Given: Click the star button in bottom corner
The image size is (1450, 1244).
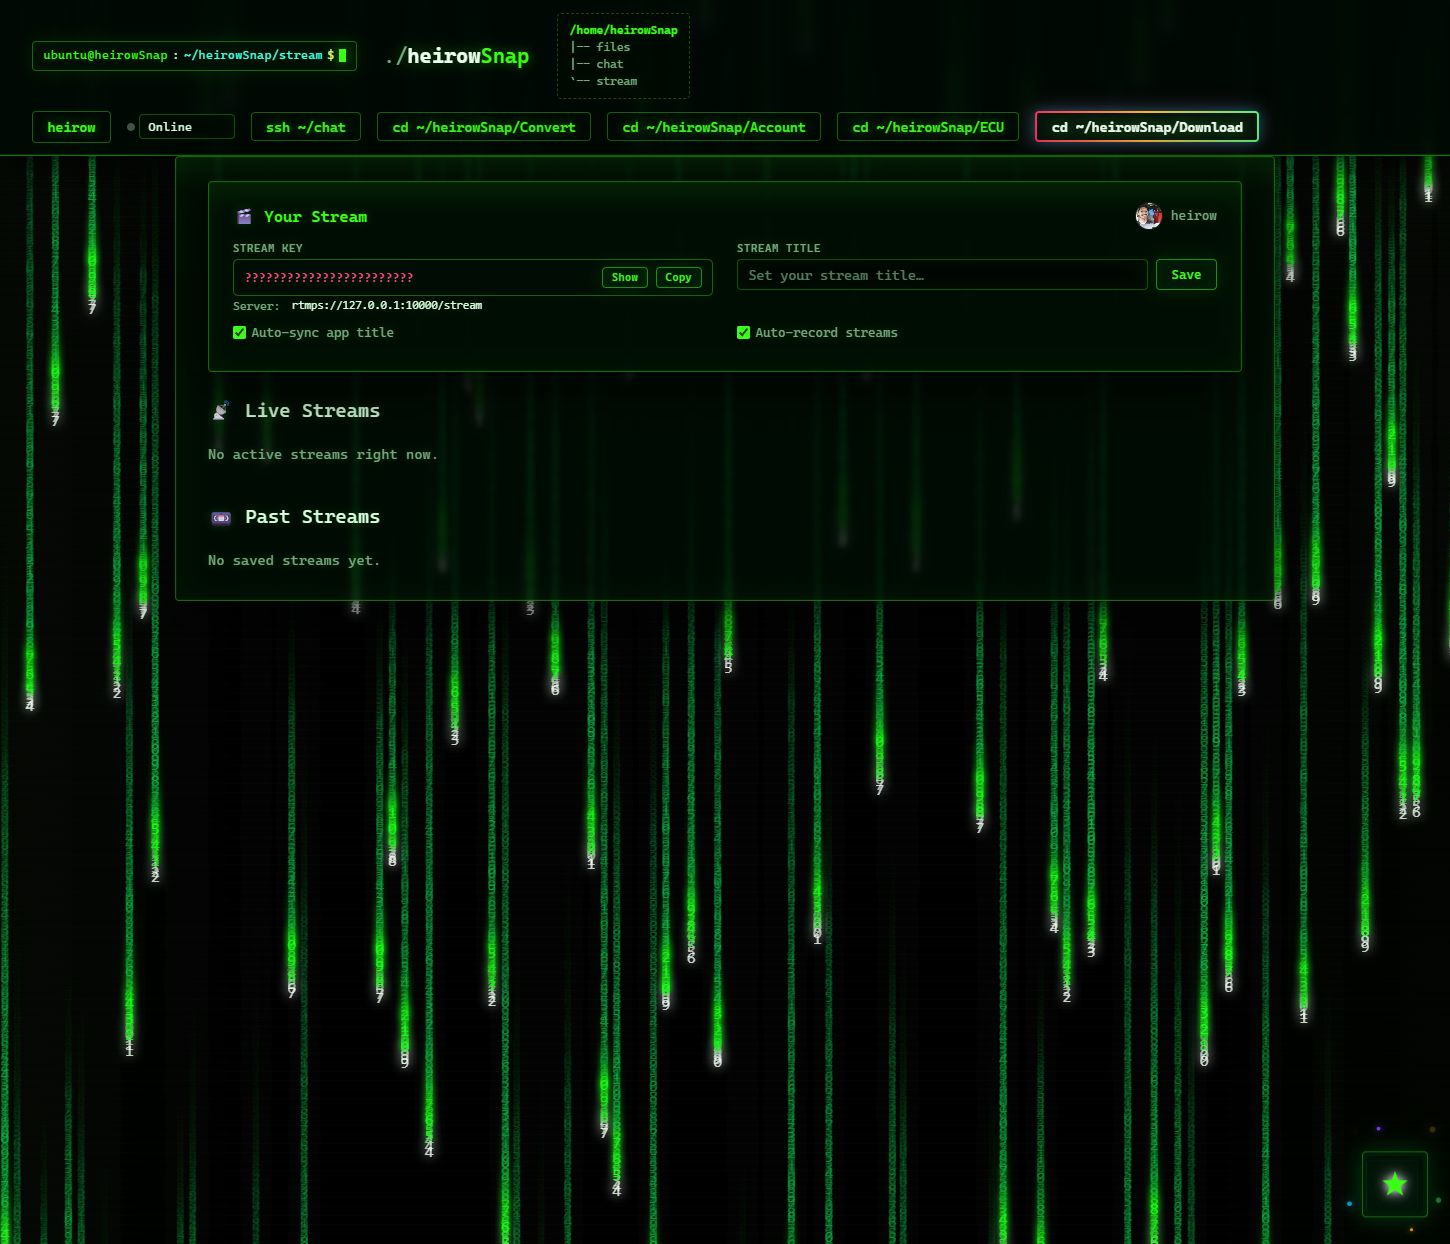Looking at the screenshot, I should tap(1394, 1184).
